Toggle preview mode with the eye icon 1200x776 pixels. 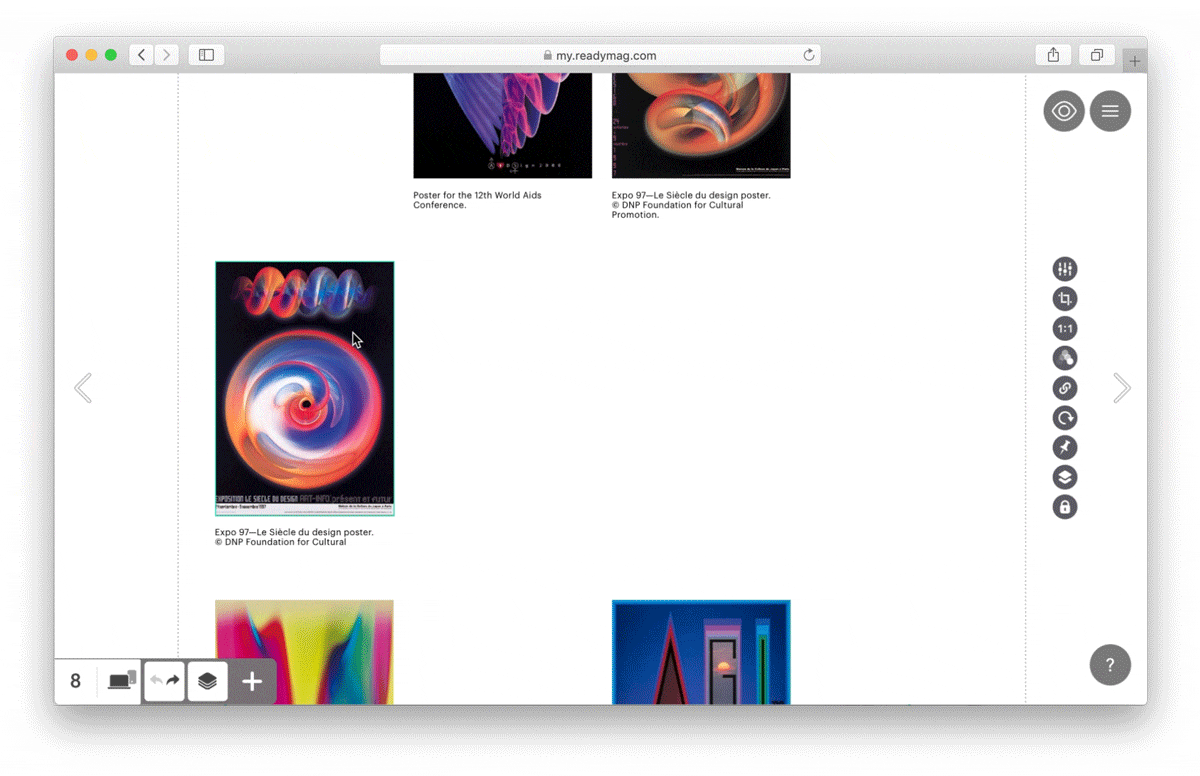1063,111
